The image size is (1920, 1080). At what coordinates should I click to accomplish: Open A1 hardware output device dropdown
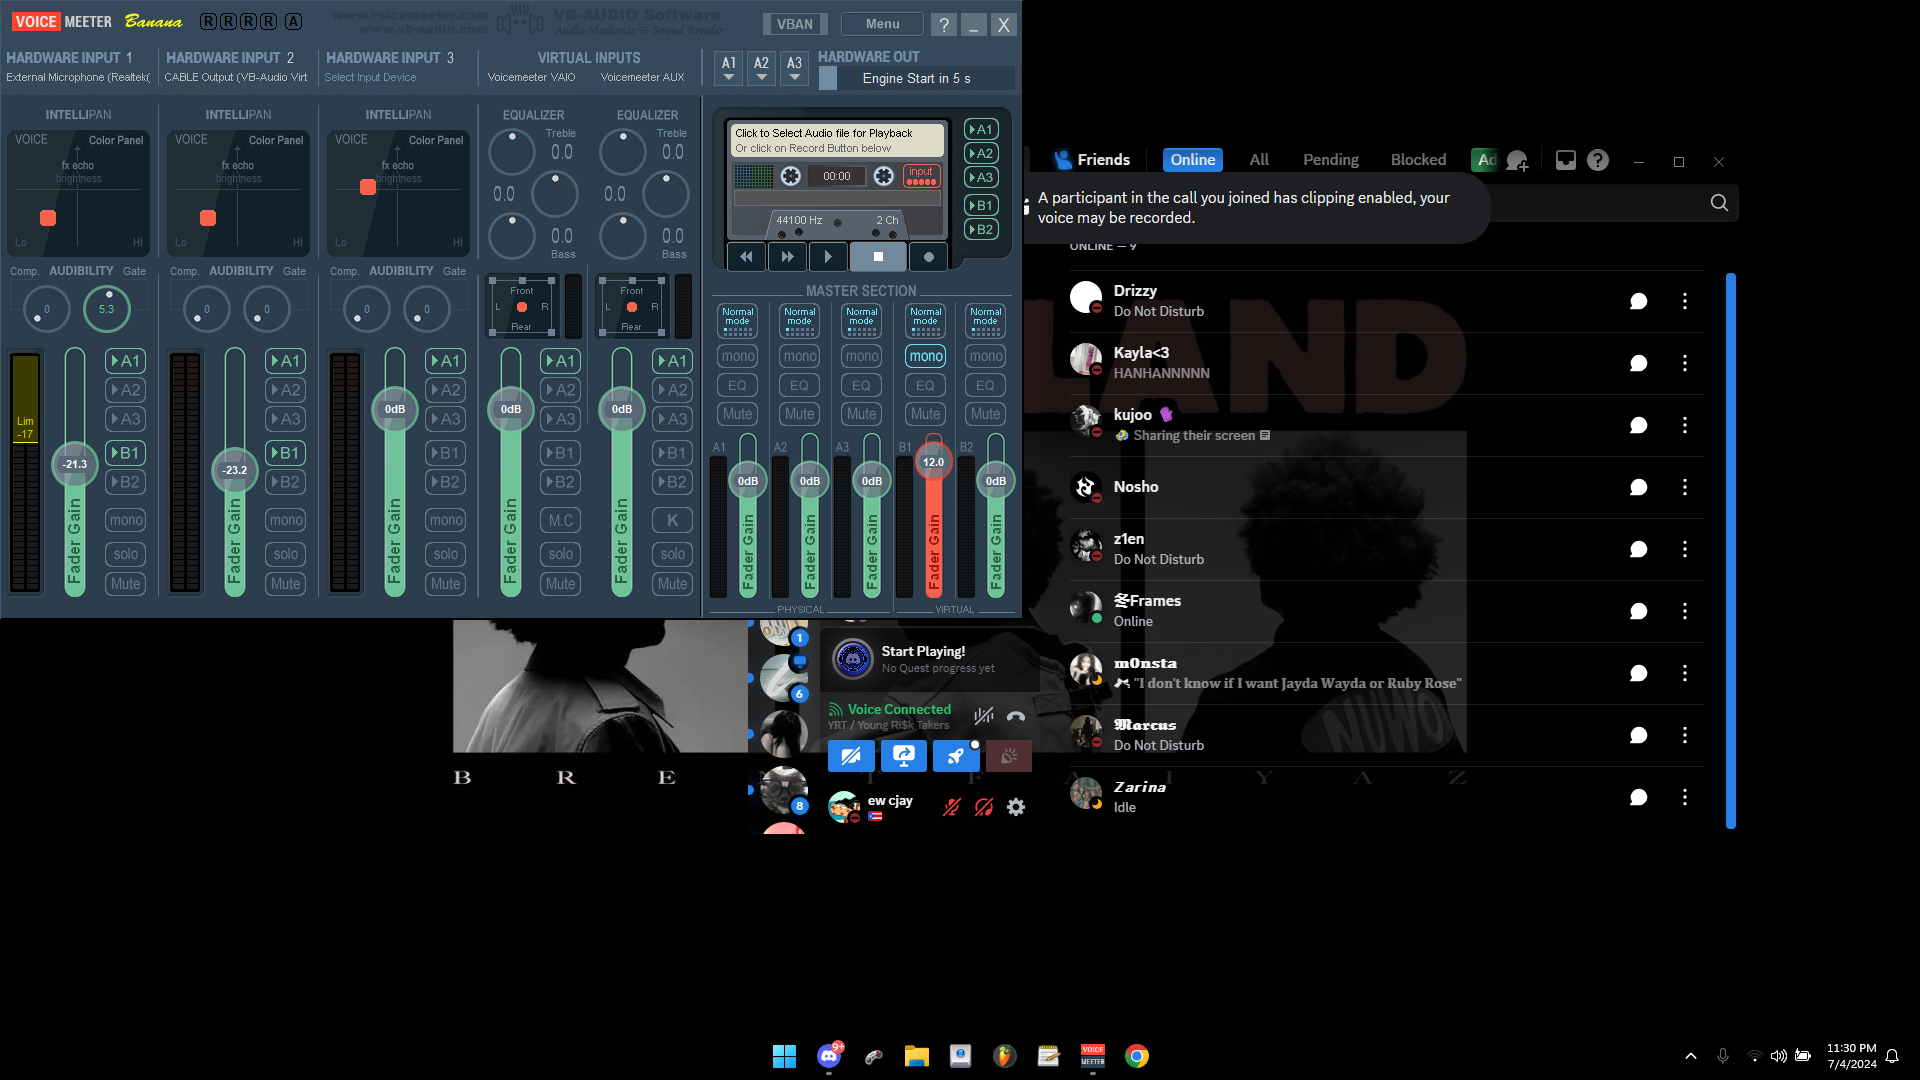[729, 68]
